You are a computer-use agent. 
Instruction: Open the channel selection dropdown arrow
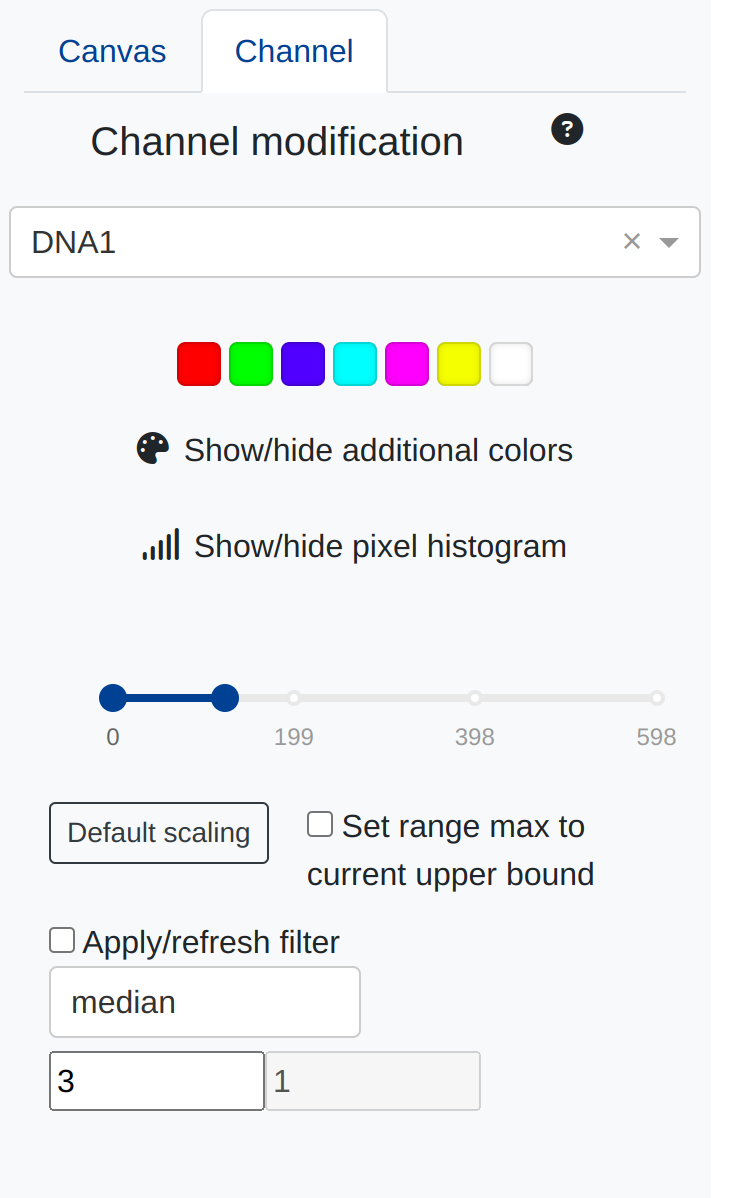pyautogui.click(x=669, y=242)
